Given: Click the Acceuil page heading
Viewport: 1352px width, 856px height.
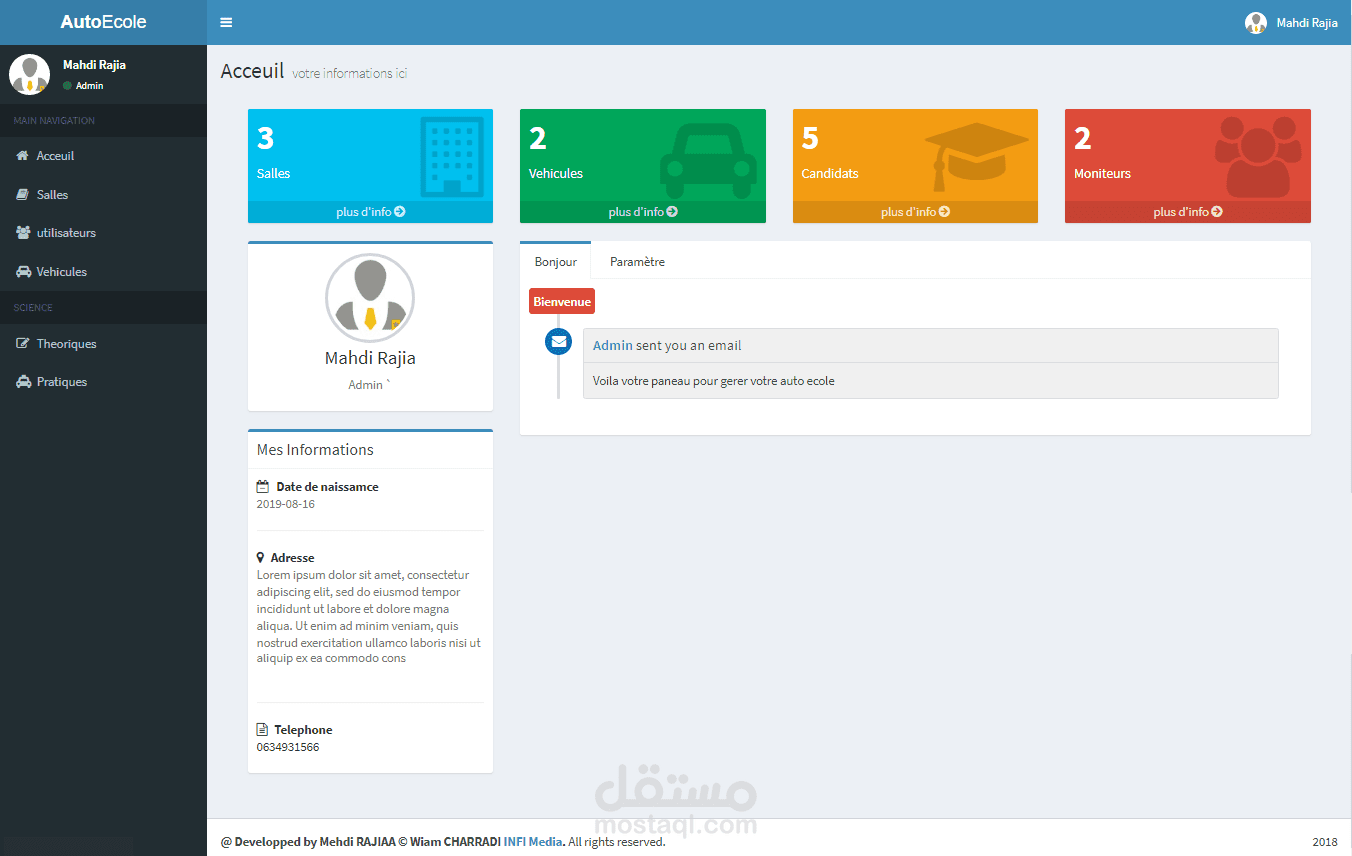Looking at the screenshot, I should click(x=252, y=71).
